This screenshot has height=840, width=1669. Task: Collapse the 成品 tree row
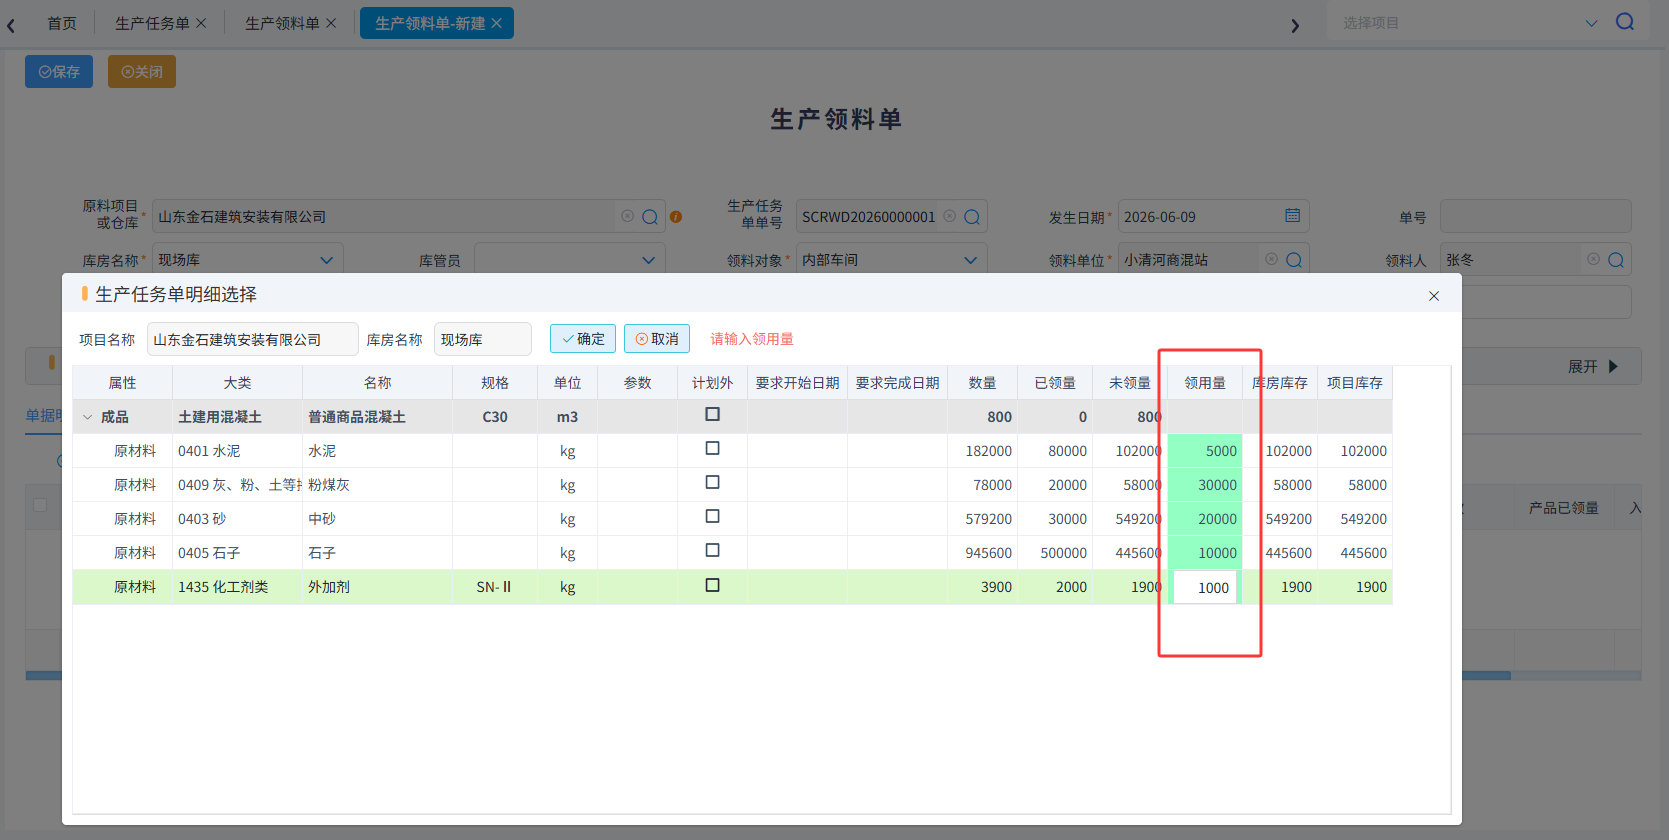88,417
